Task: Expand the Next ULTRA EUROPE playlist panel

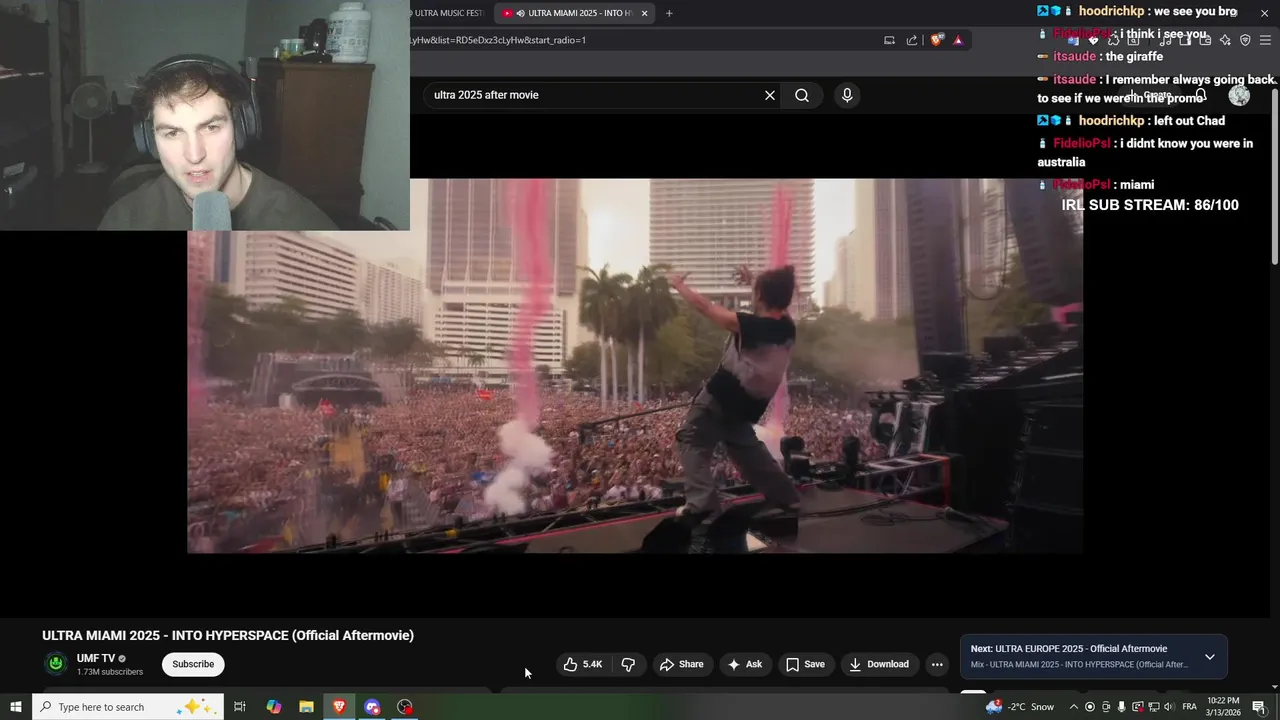Action: (x=1209, y=657)
